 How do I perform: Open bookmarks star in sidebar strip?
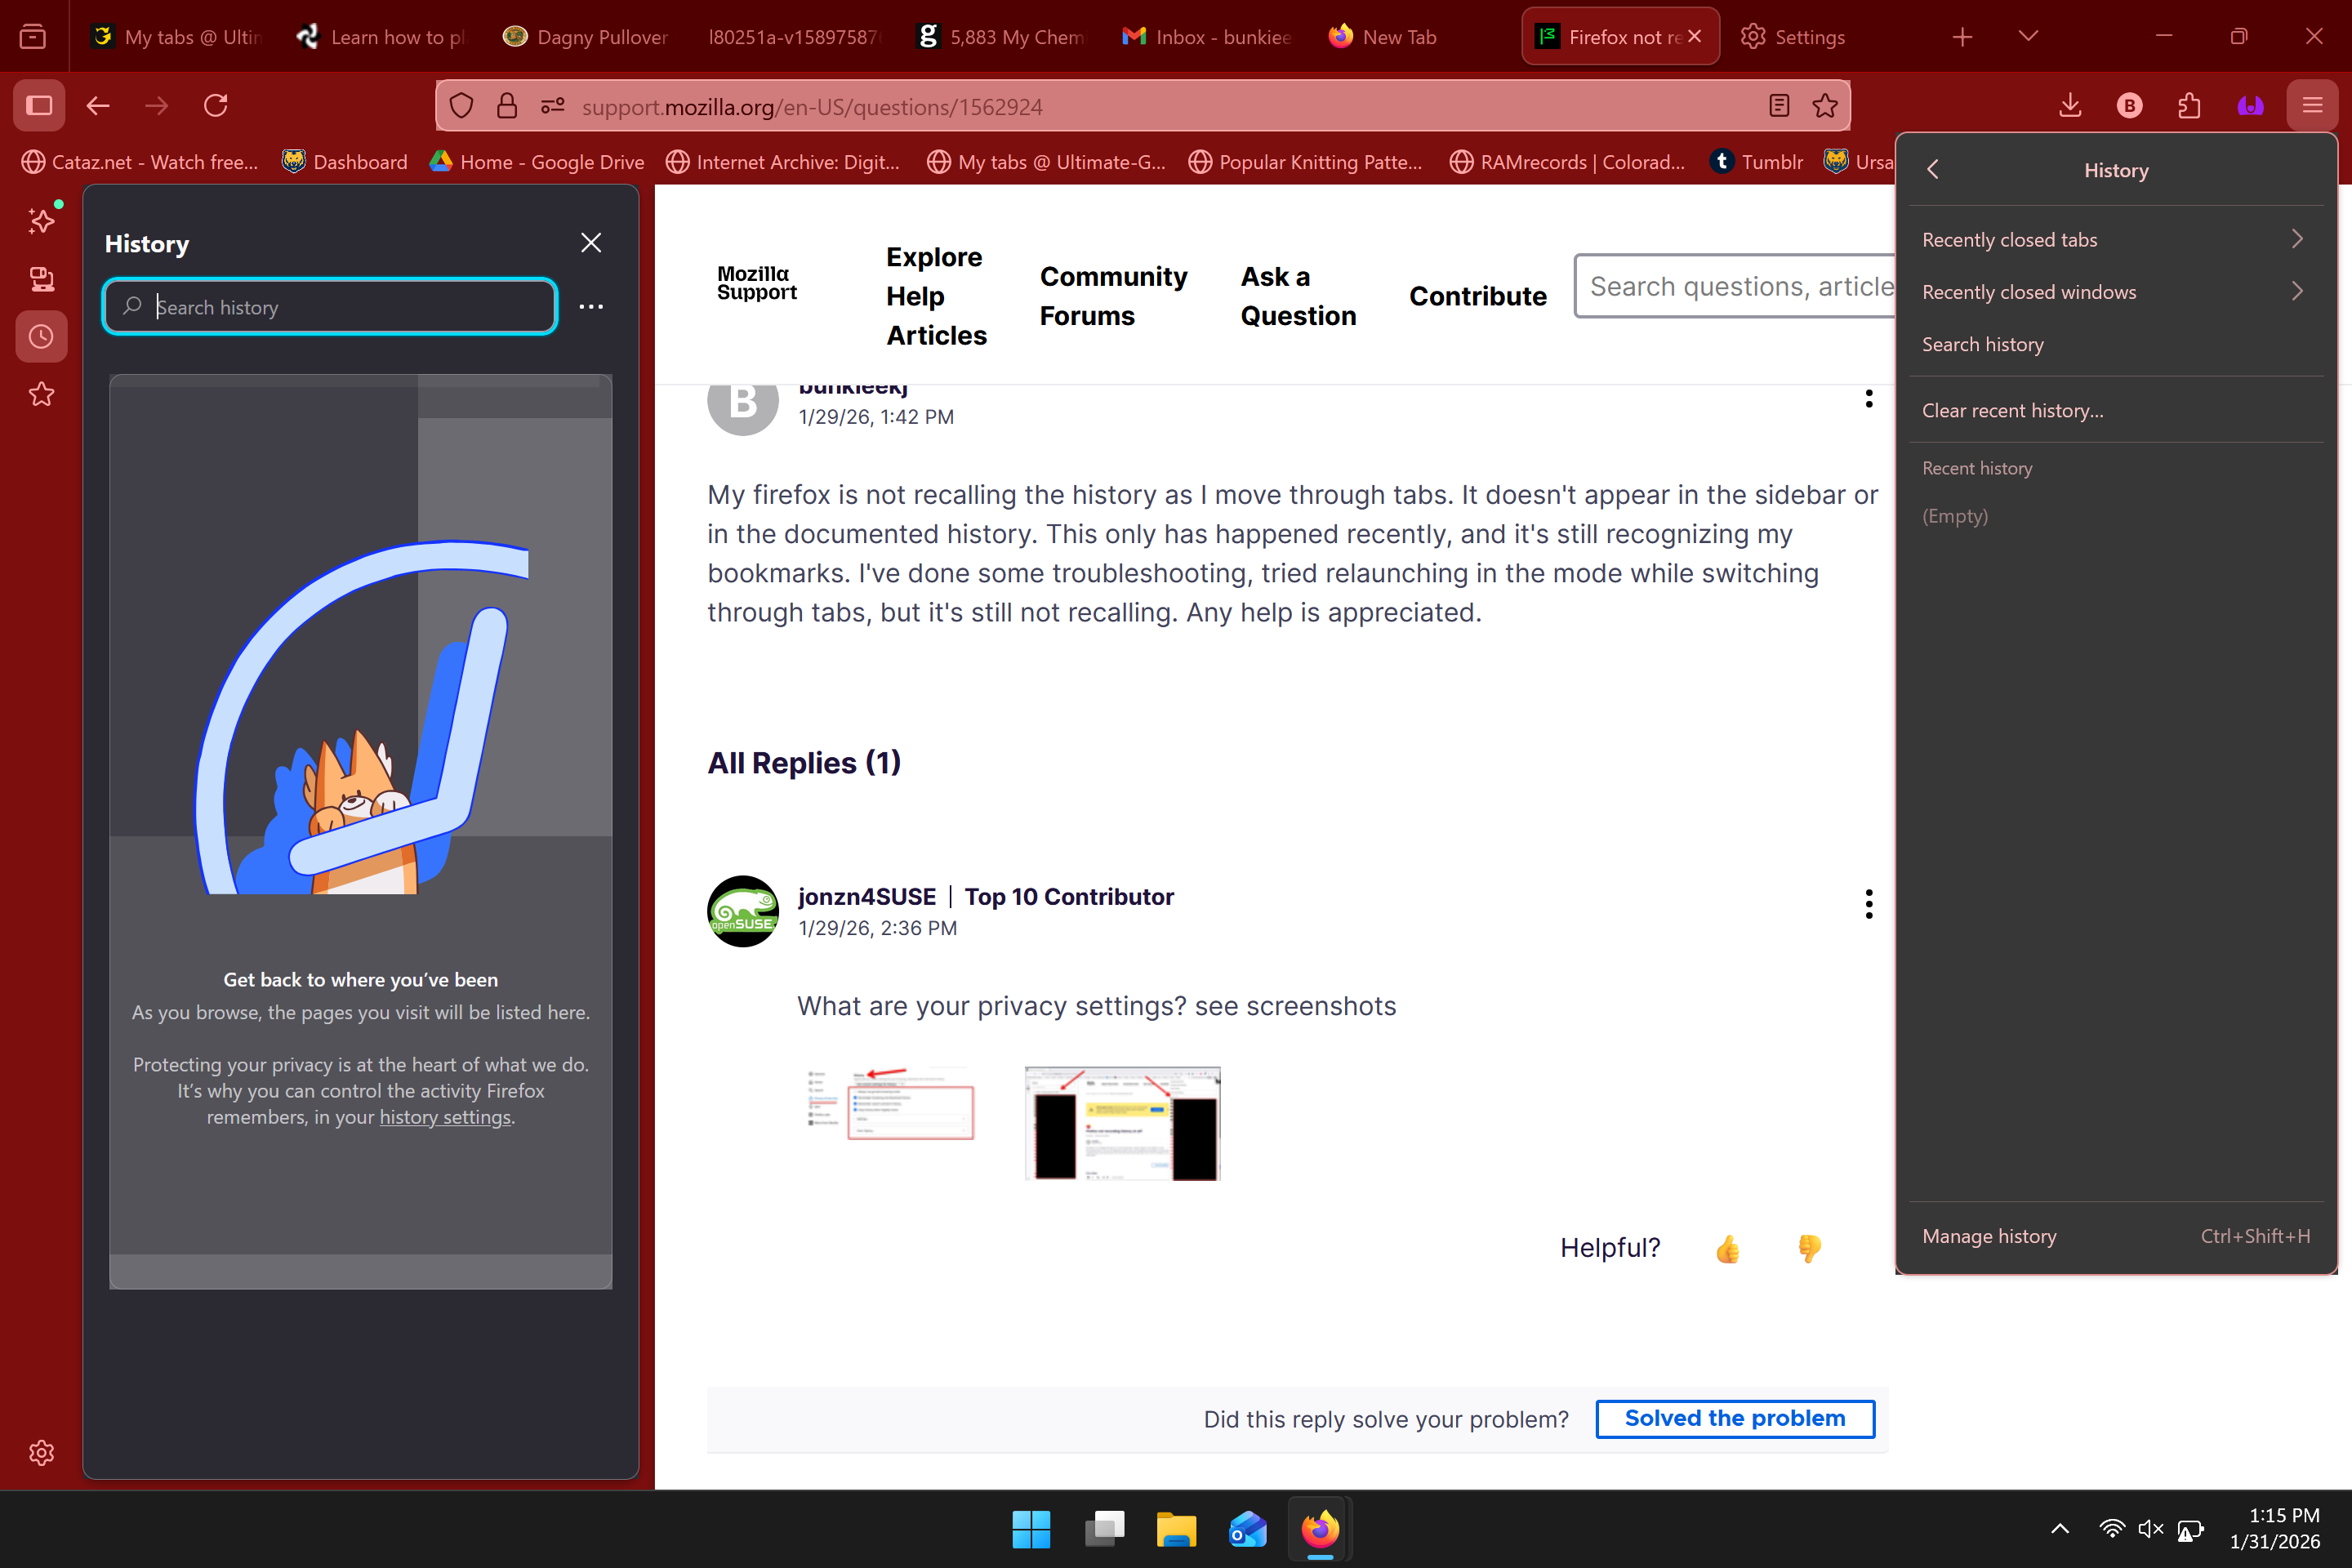tap(41, 394)
